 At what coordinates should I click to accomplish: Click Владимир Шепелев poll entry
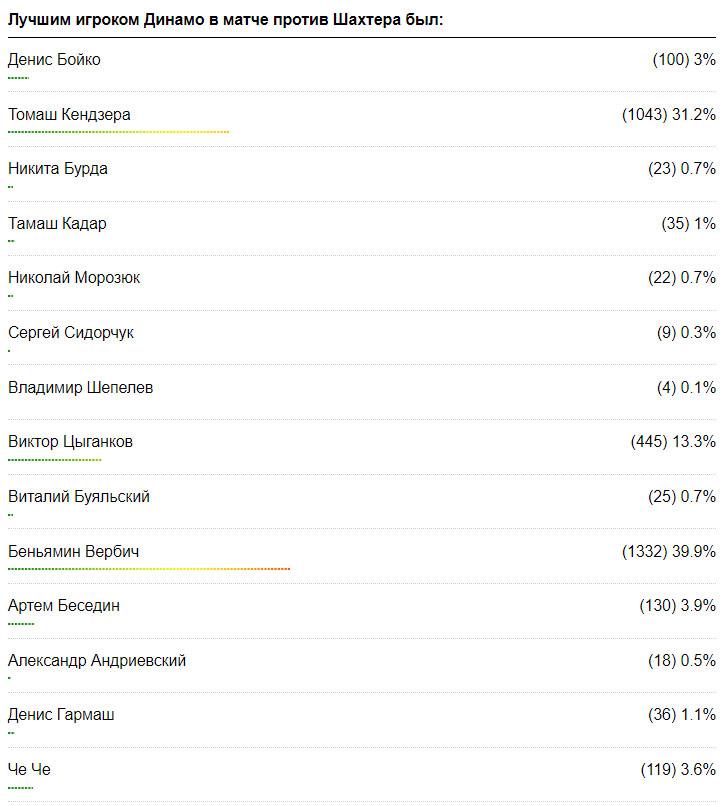(x=81, y=388)
